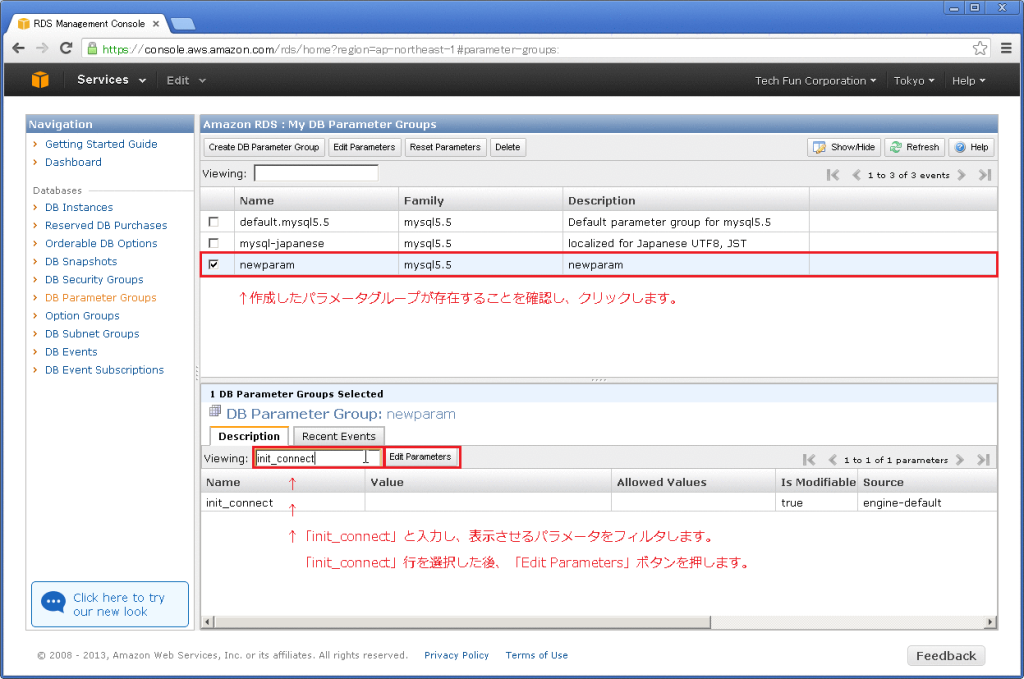Open DB Events in navigation
Image resolution: width=1024 pixels, height=679 pixels.
[71, 352]
